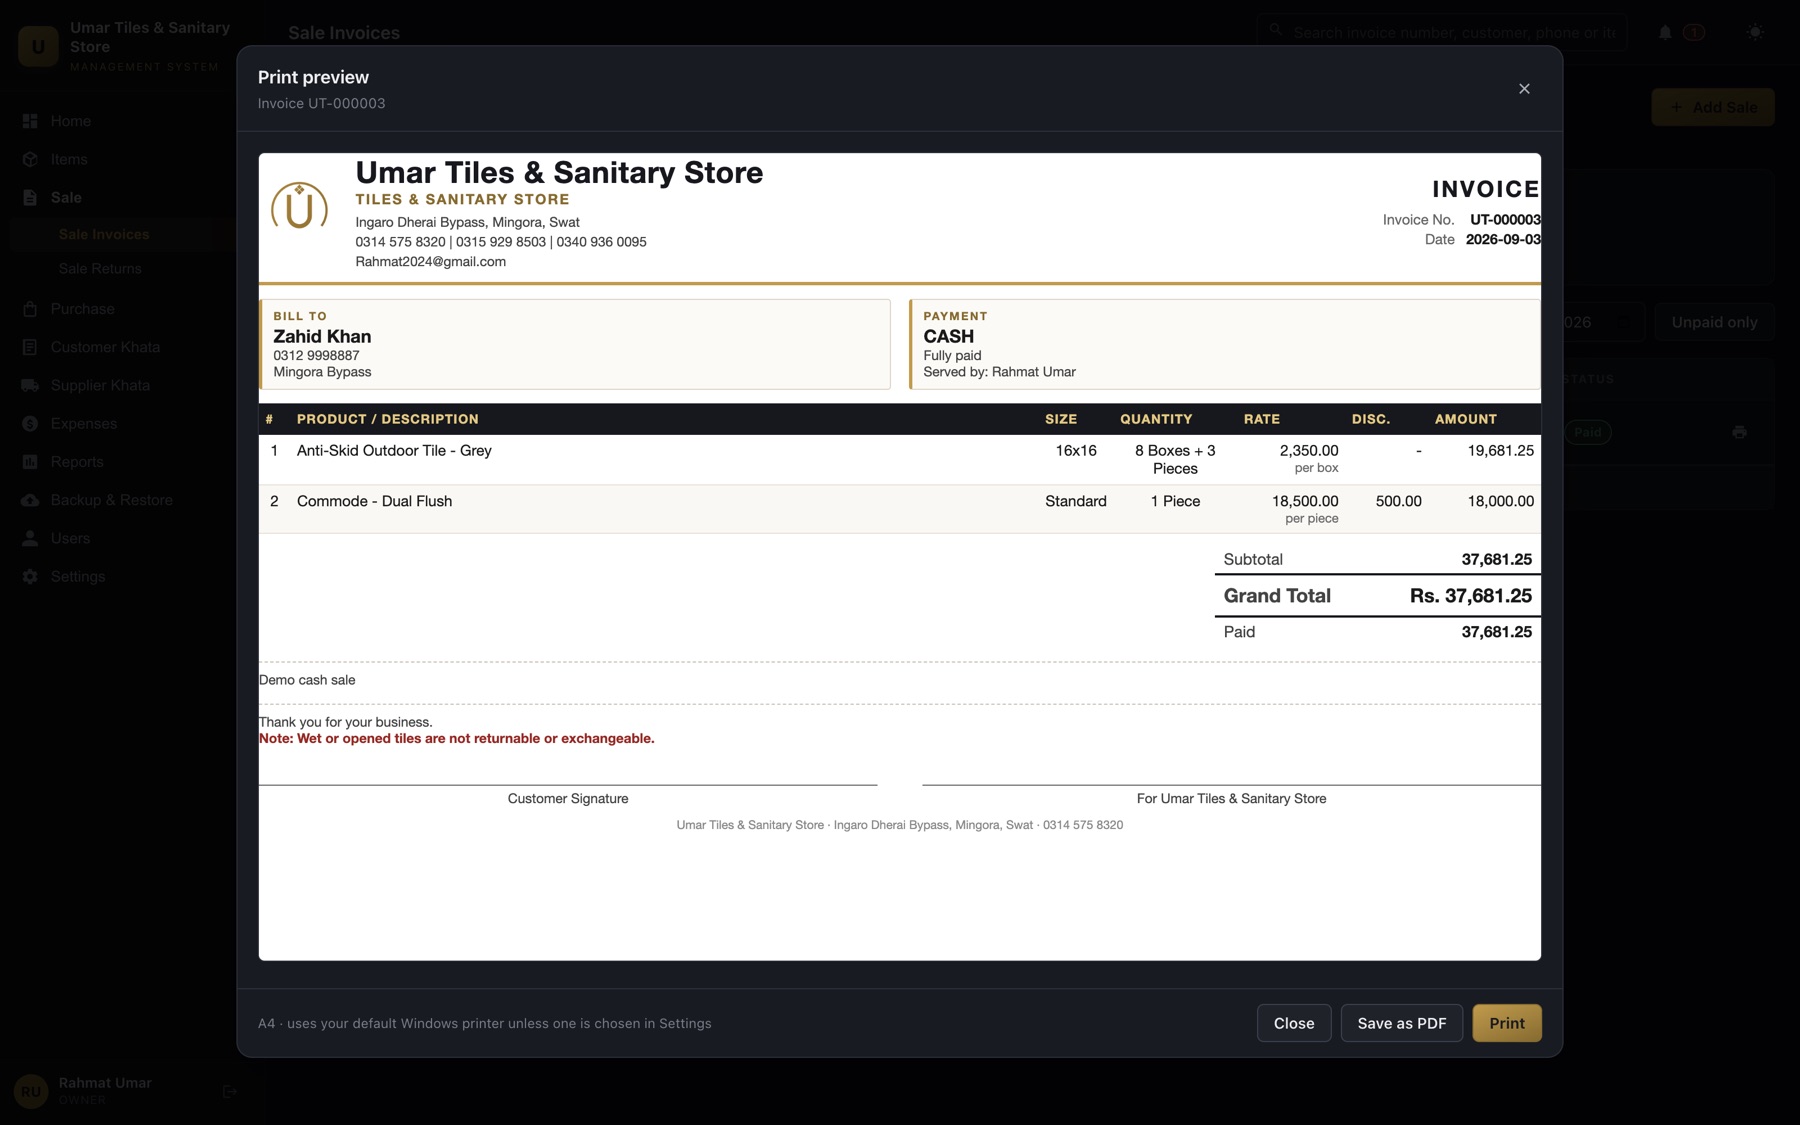This screenshot has width=1800, height=1125.
Task: Click the Close button in preview footer
Action: point(1293,1023)
